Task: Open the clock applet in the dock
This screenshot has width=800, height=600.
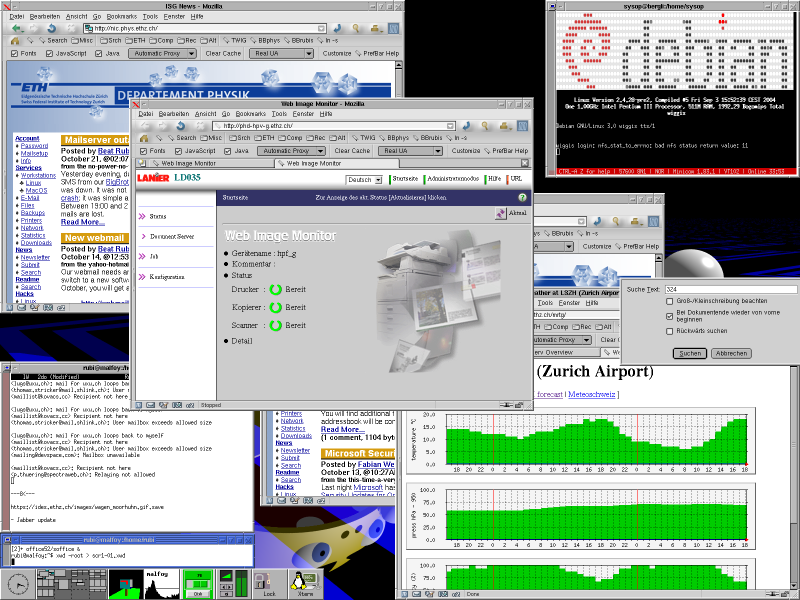Action: [18, 584]
